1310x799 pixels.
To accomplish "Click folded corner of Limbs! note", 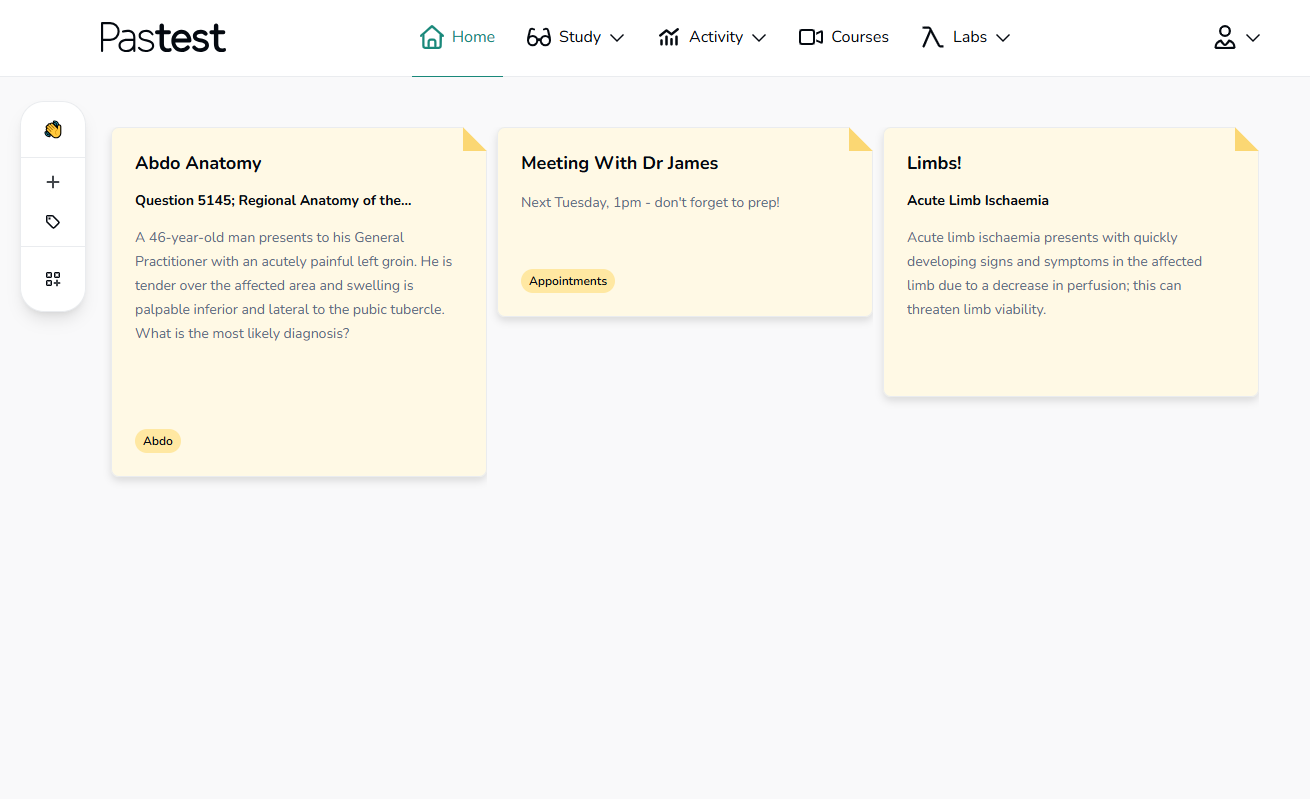I will [1246, 140].
